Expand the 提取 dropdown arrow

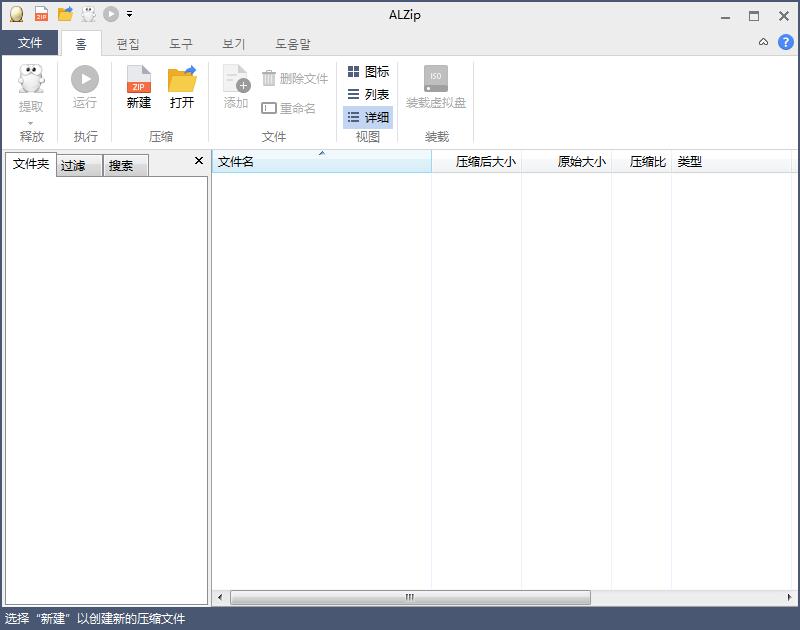(31, 123)
